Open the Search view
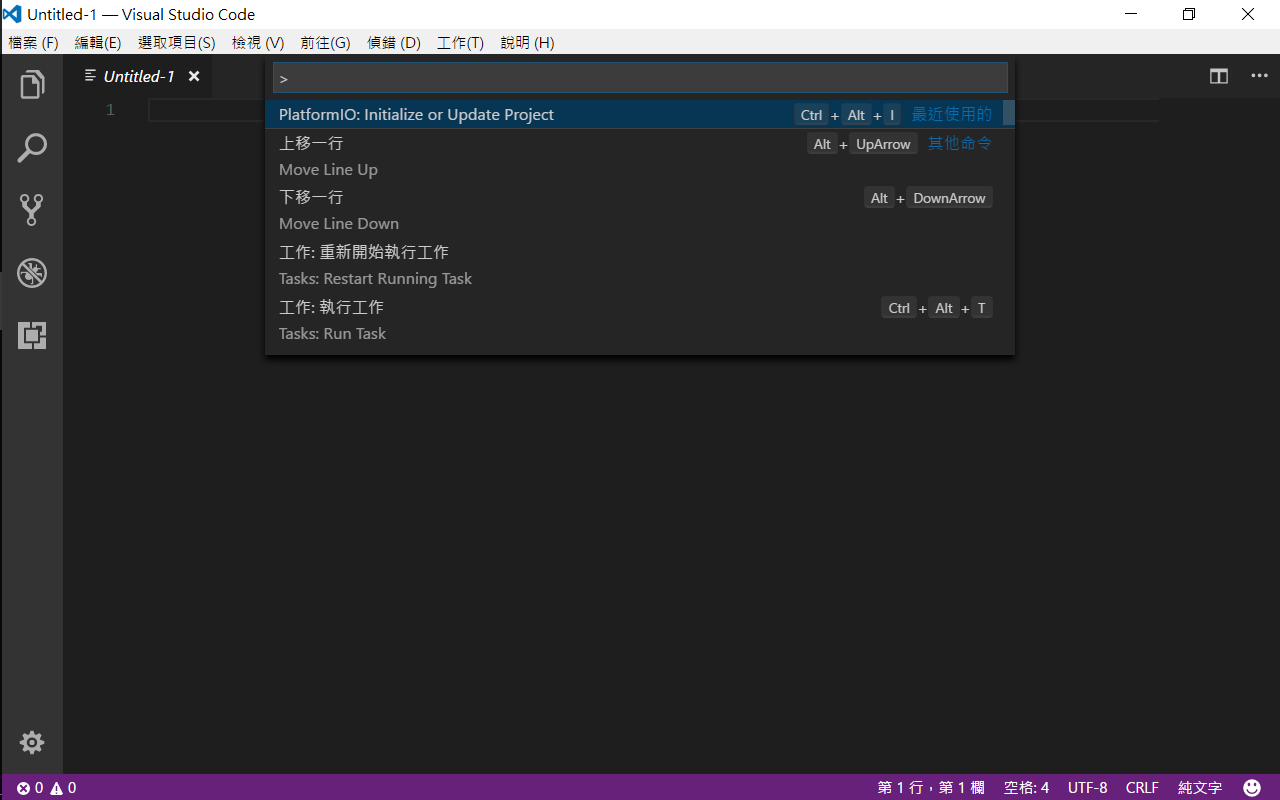The height and width of the screenshot is (800, 1280). click(31, 147)
